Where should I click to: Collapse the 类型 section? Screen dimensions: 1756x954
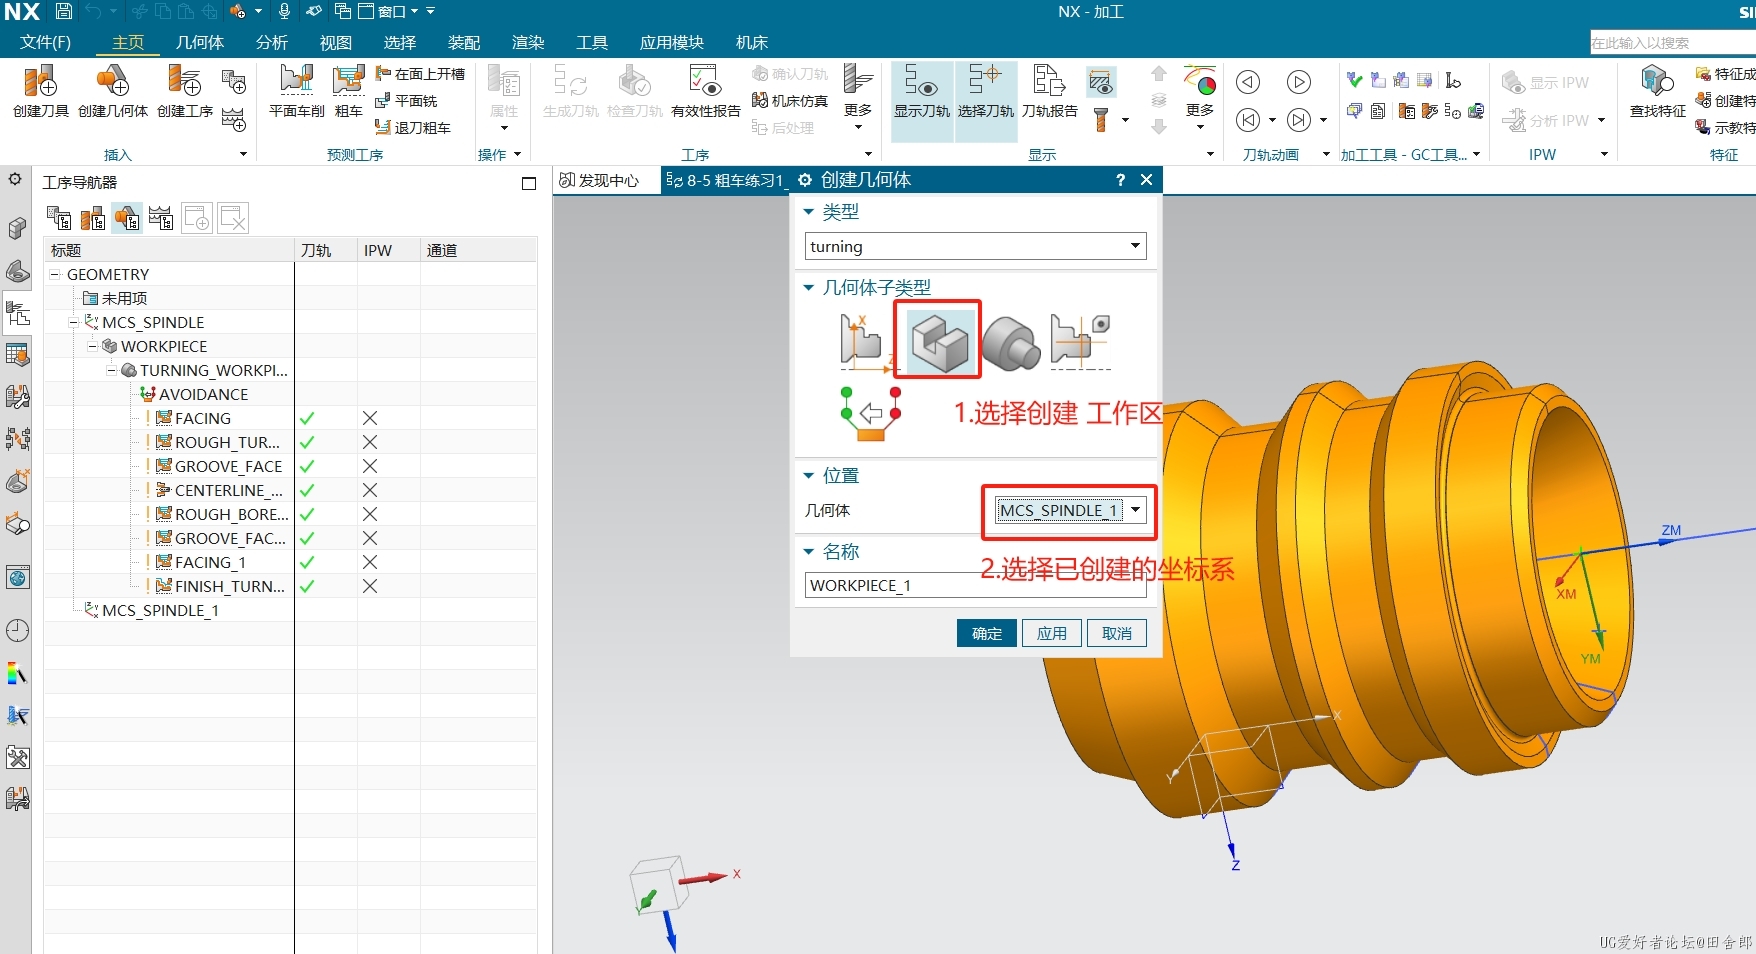(808, 212)
